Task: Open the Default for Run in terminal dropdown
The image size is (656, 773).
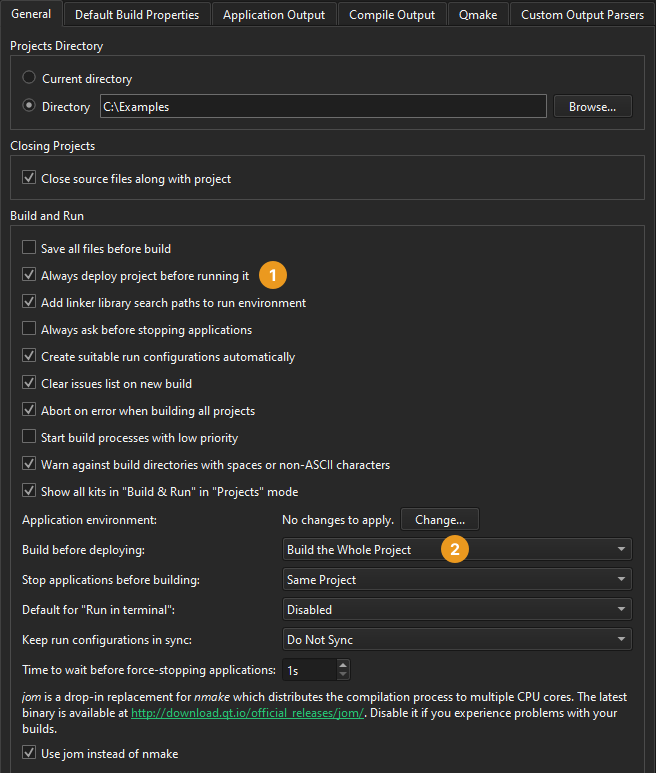Action: pos(458,610)
